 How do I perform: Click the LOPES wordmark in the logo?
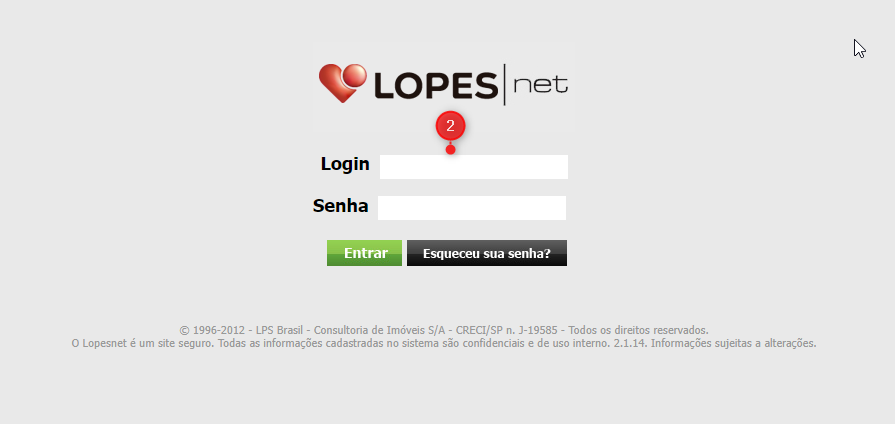click(436, 85)
